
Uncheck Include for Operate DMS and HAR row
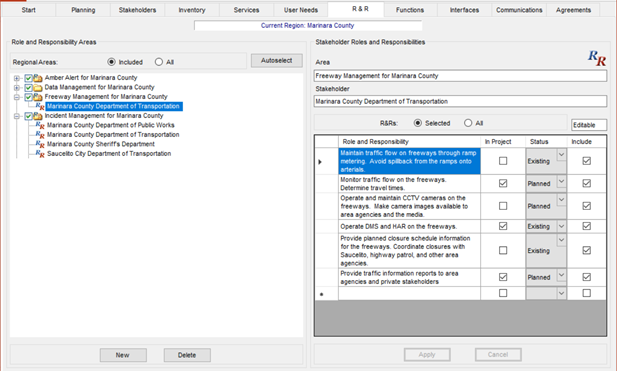coord(586,226)
